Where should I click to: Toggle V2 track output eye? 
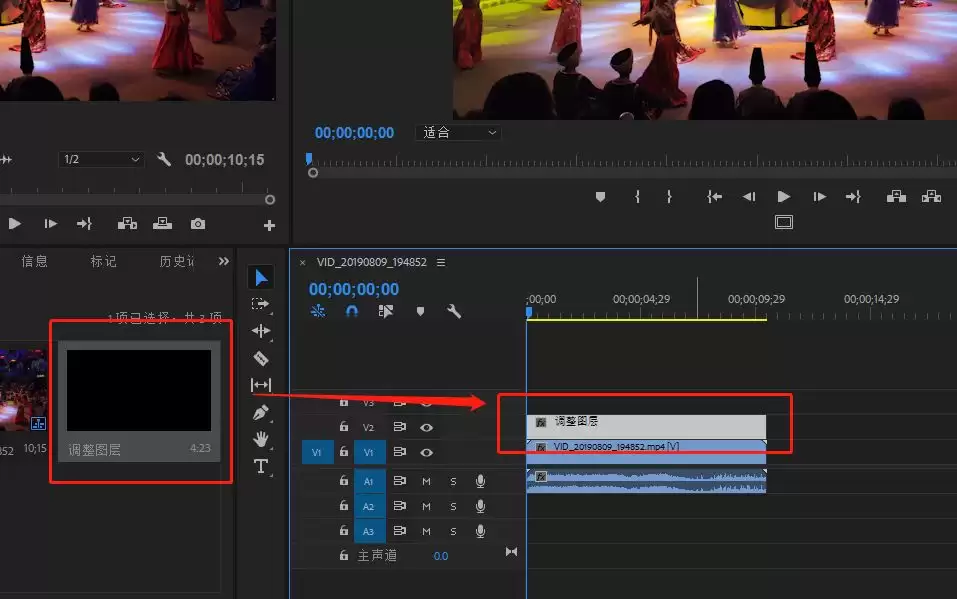point(427,427)
